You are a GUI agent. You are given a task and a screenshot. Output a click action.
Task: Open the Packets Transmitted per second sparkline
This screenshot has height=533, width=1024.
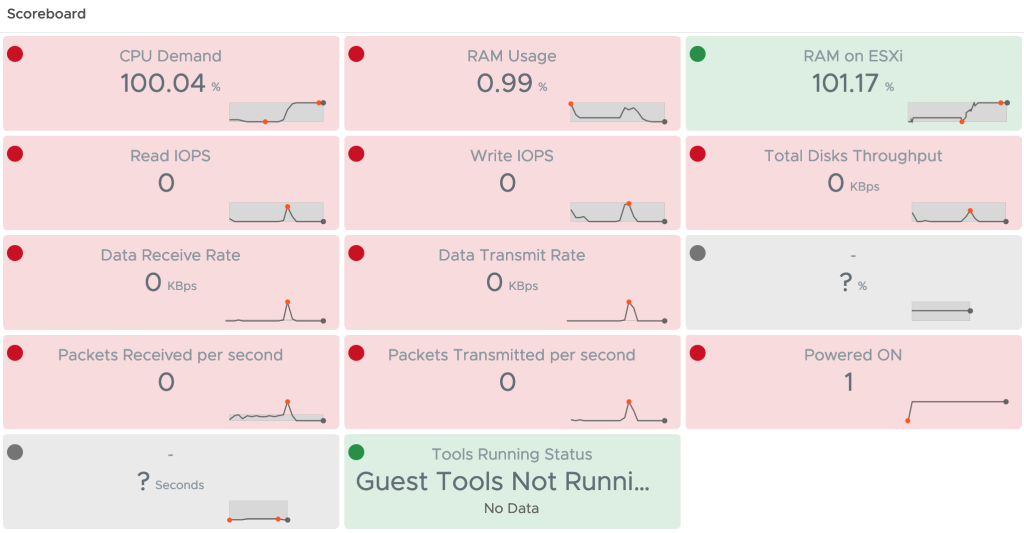618,412
